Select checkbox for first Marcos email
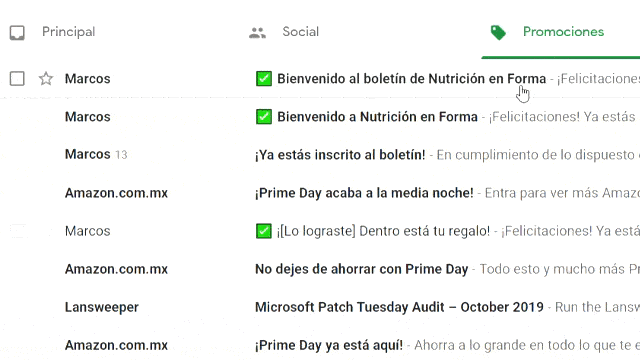This screenshot has height=360, width=640. (17, 78)
